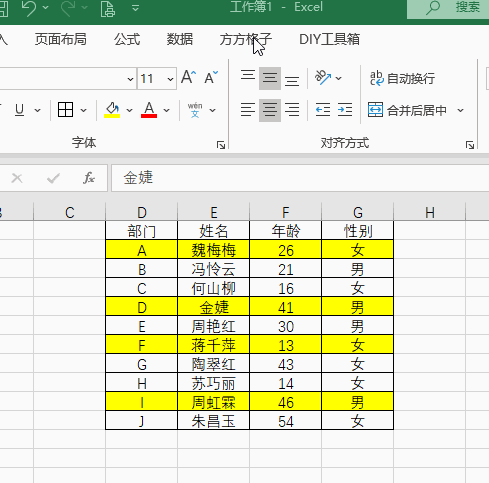
Task: Select the 性别 header cell
Action: click(x=358, y=231)
